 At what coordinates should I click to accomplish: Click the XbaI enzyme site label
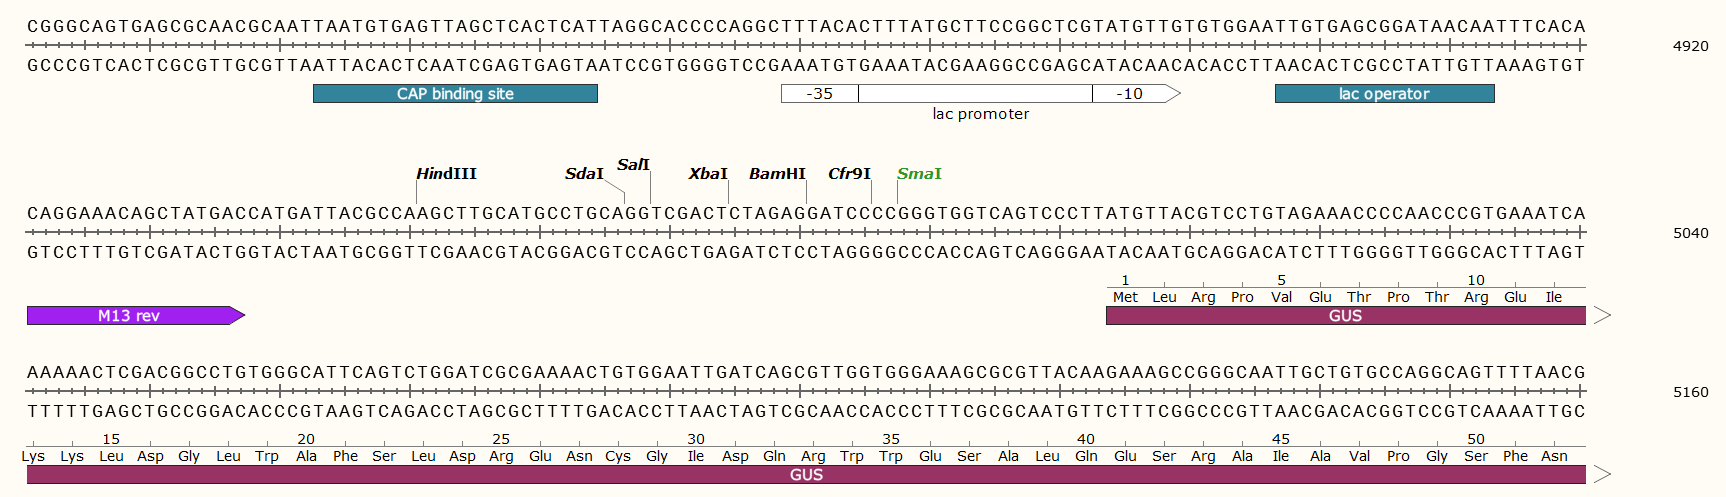[708, 174]
